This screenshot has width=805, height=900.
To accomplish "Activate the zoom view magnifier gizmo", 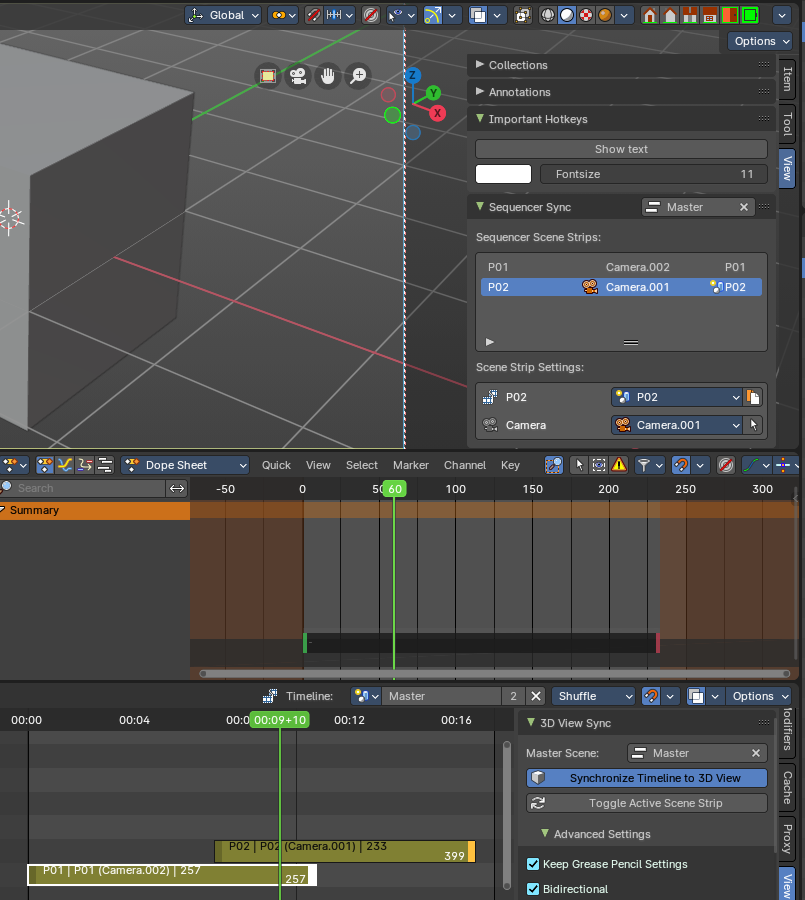I will tap(358, 76).
